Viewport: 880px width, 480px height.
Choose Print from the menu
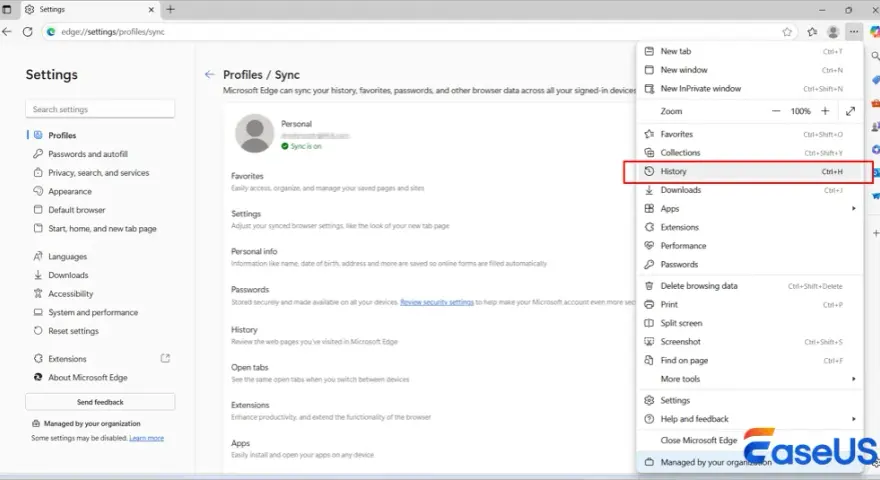pyautogui.click(x=749, y=305)
